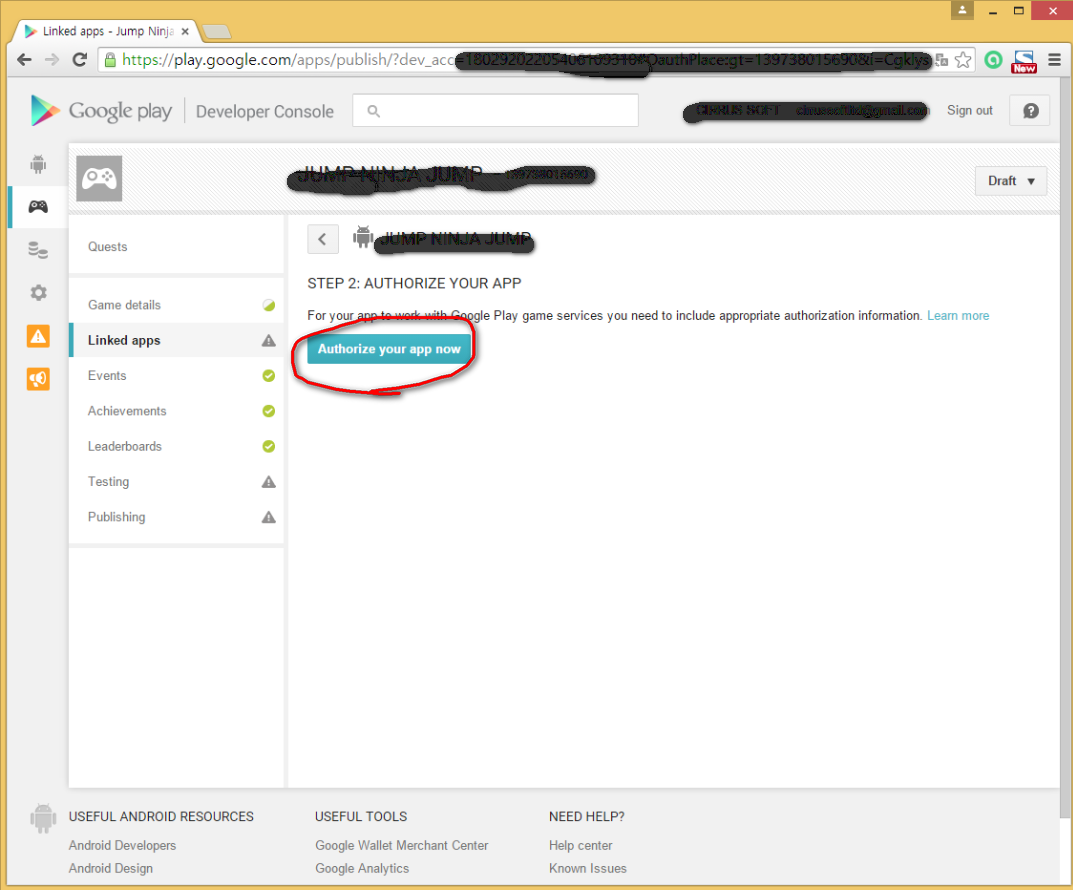Viewport: 1073px width, 890px height.
Task: Open a new browser tab
Action: [x=217, y=31]
